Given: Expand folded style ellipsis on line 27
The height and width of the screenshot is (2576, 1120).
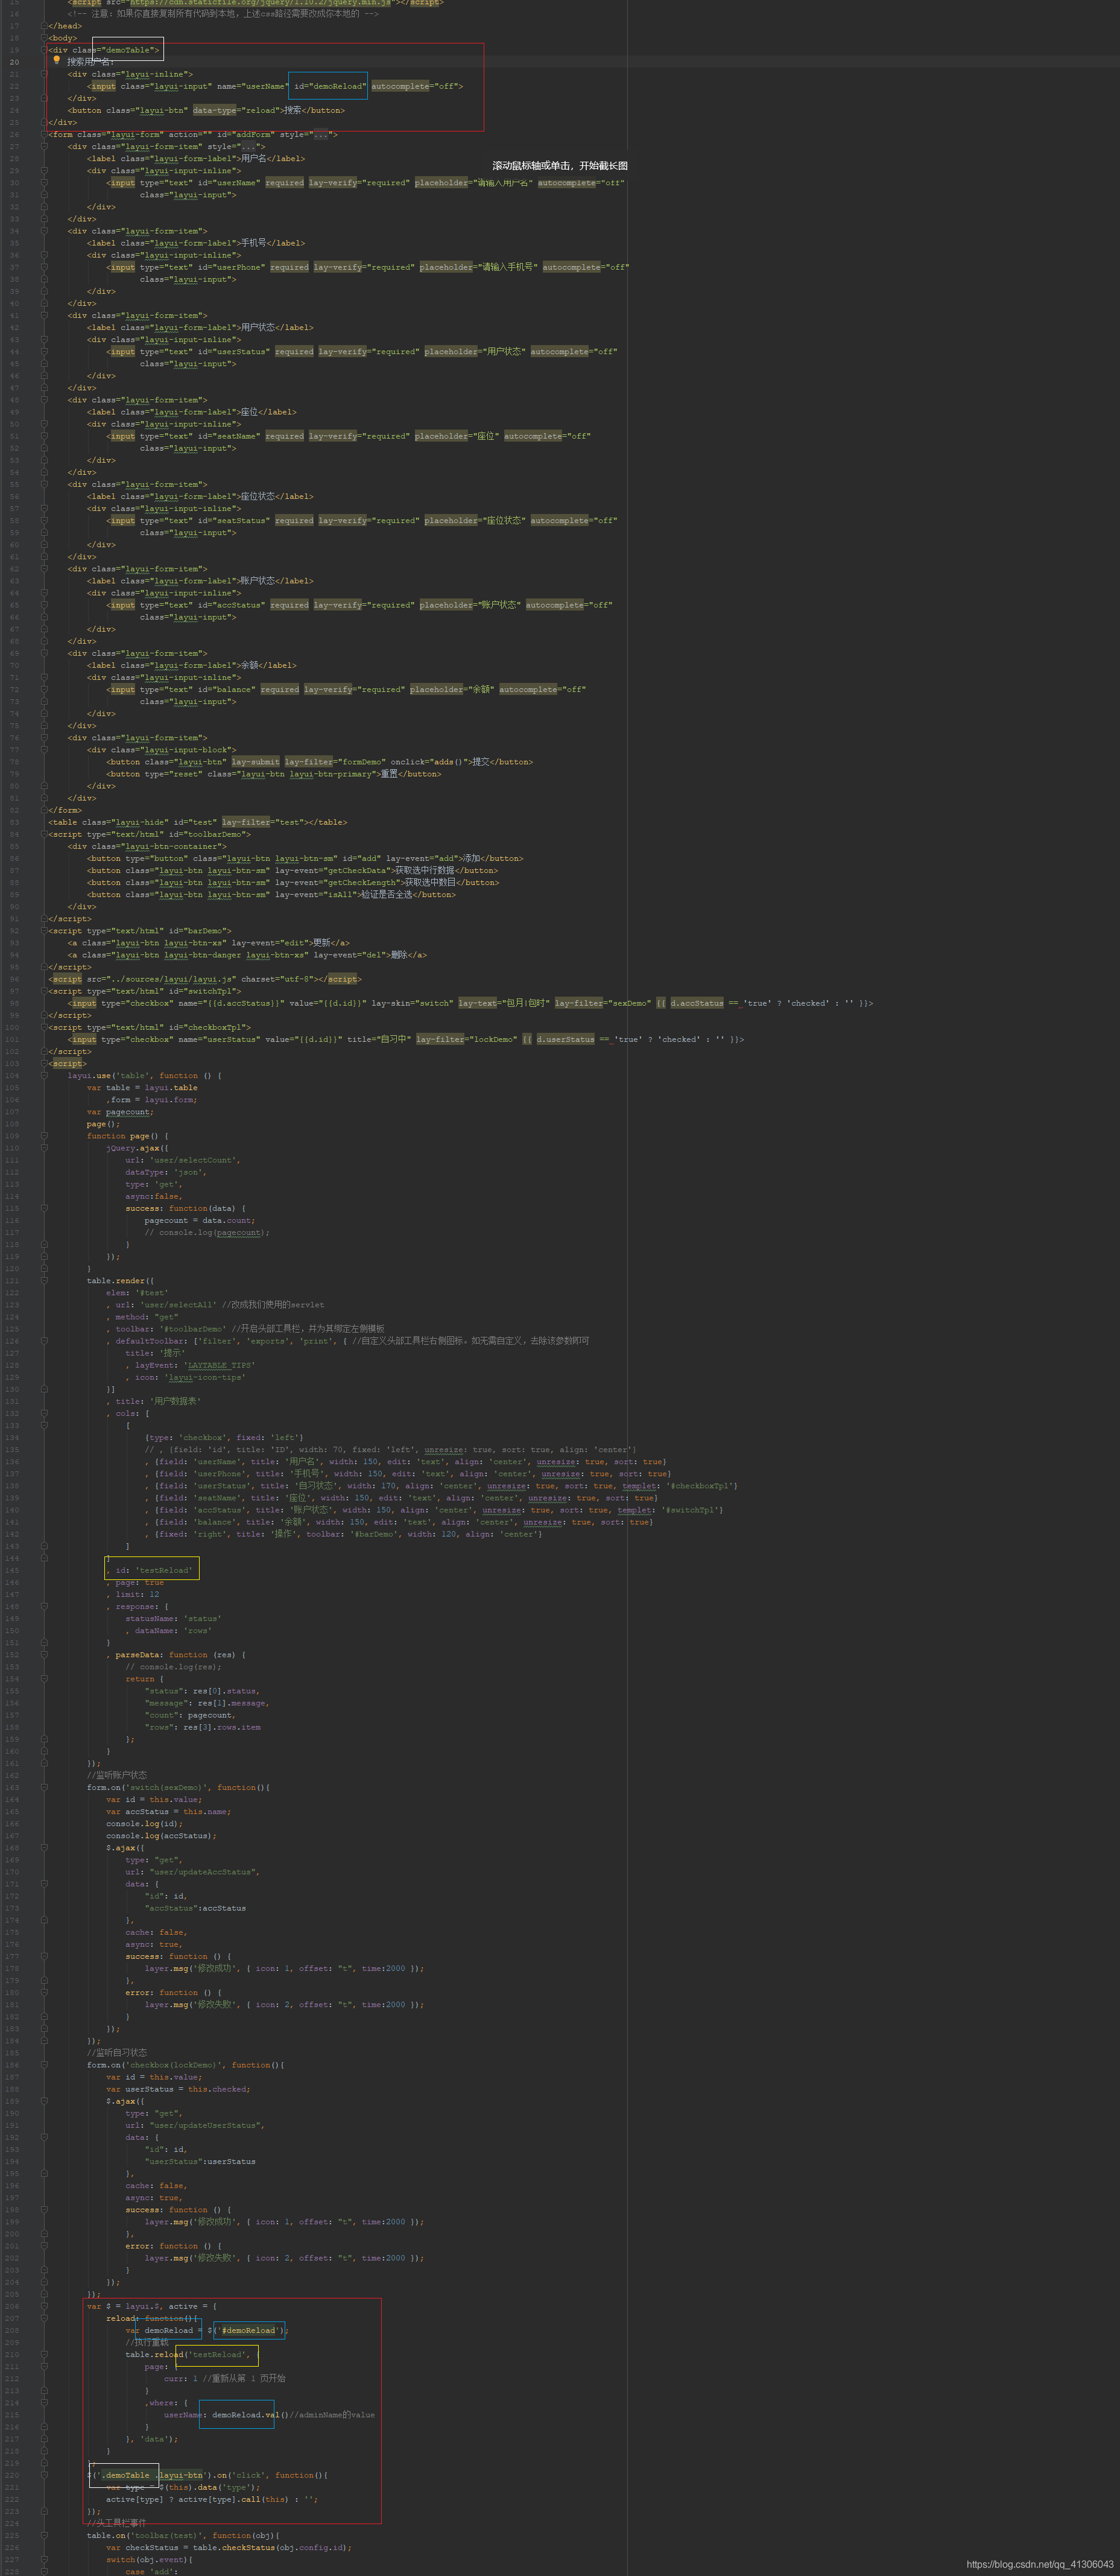Looking at the screenshot, I should click(248, 146).
